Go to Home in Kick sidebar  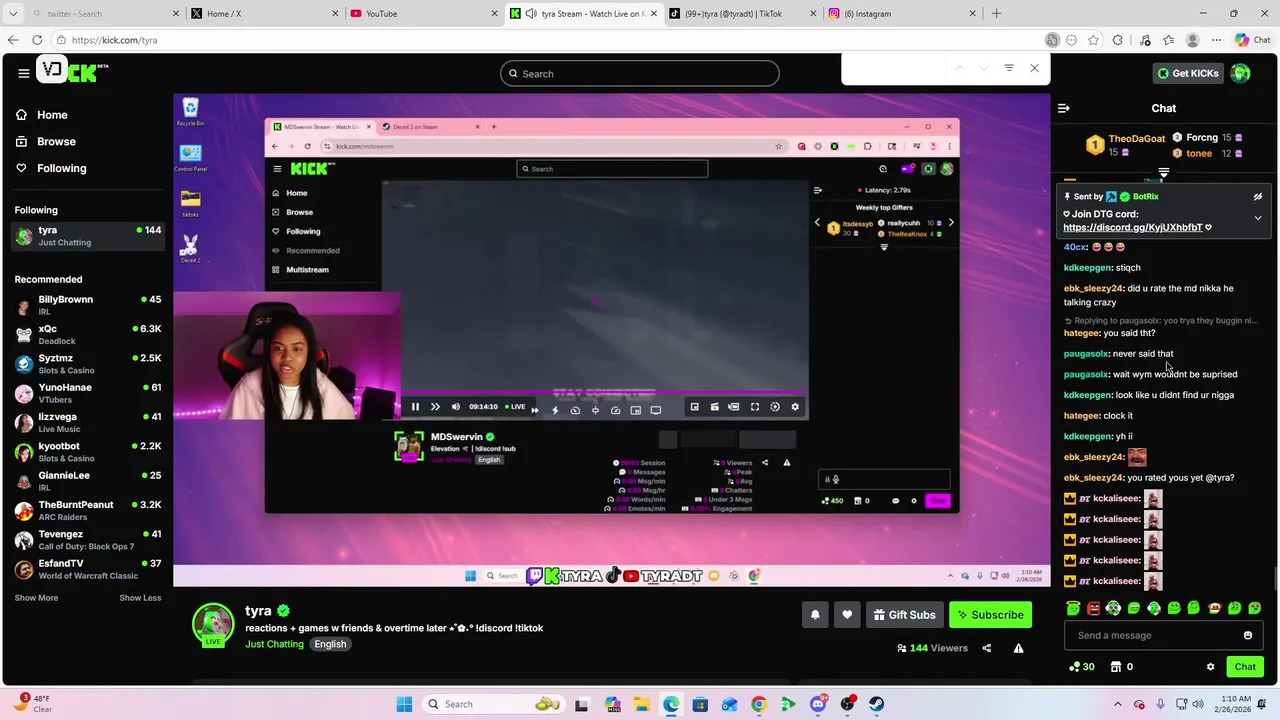[x=52, y=115]
